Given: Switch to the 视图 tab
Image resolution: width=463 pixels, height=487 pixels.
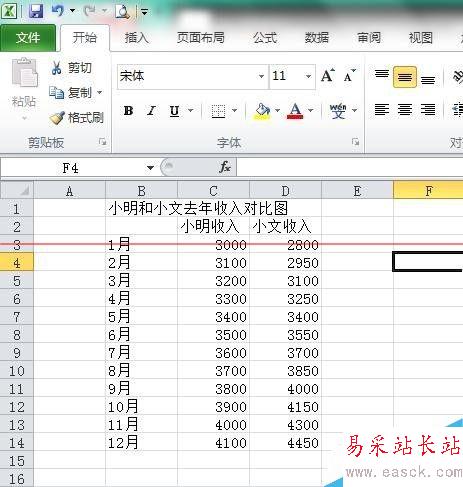Looking at the screenshot, I should (x=421, y=38).
